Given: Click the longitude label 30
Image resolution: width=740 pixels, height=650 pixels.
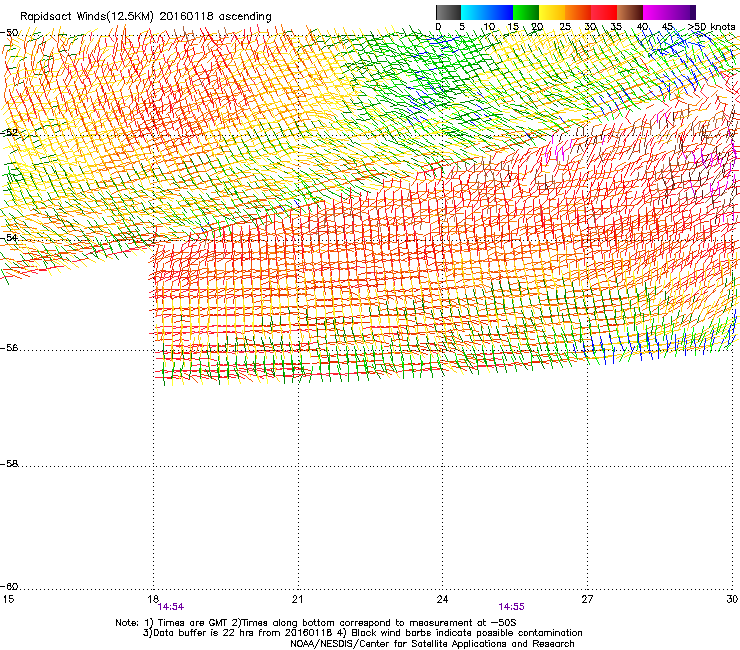Looking at the screenshot, I should (x=732, y=599).
